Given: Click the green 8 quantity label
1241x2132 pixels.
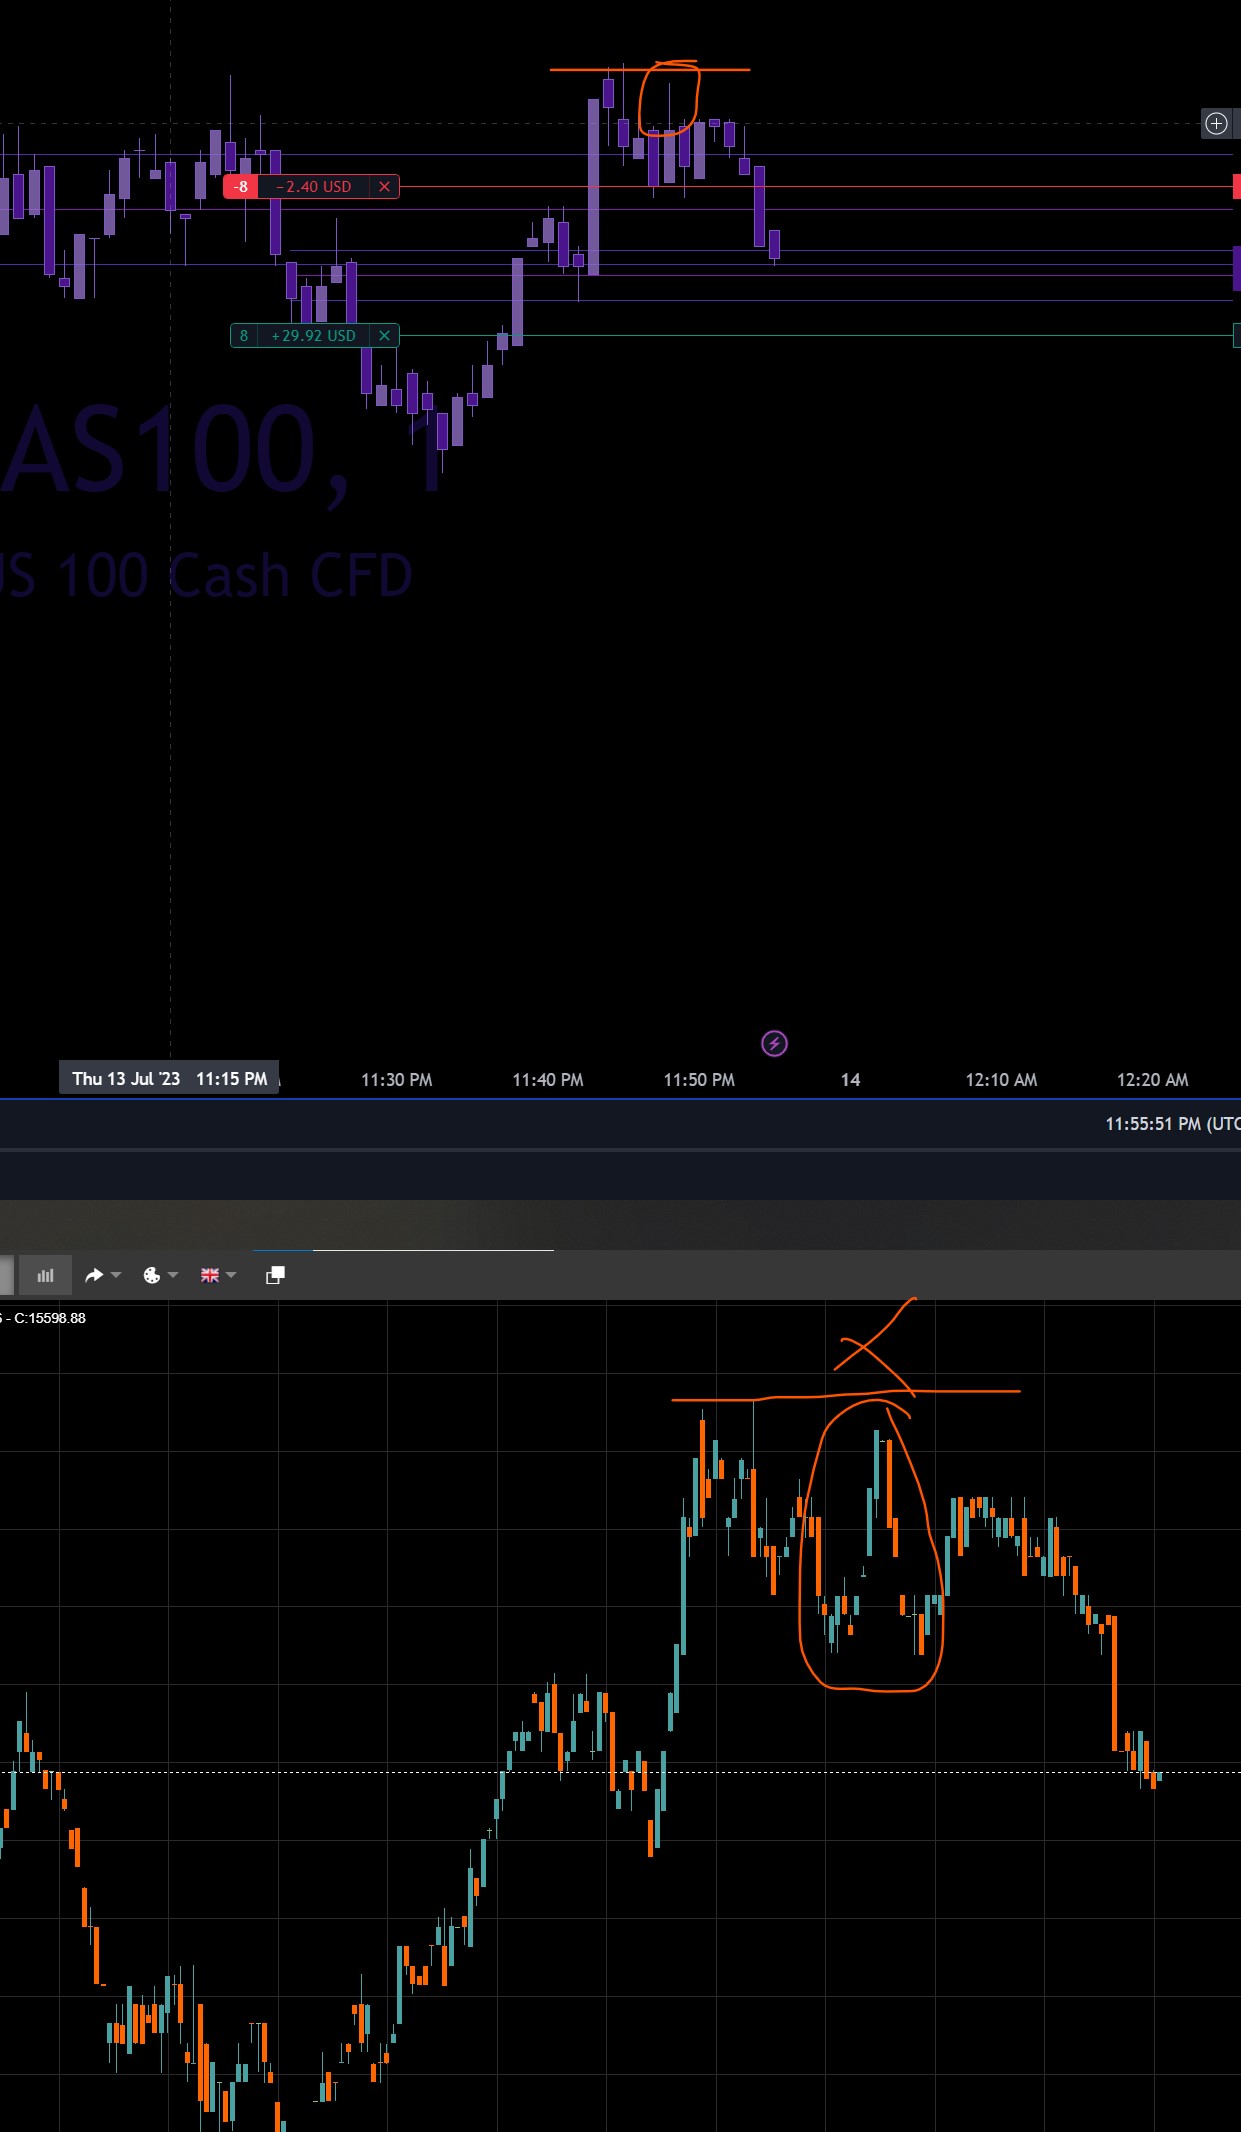Looking at the screenshot, I should [243, 336].
